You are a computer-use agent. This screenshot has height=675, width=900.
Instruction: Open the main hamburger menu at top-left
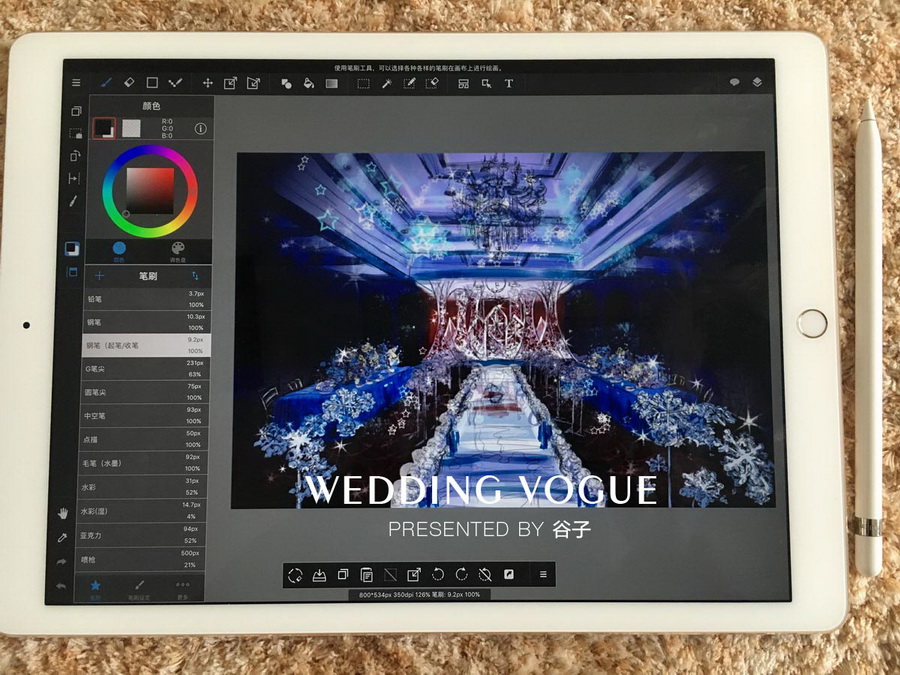(x=76, y=83)
